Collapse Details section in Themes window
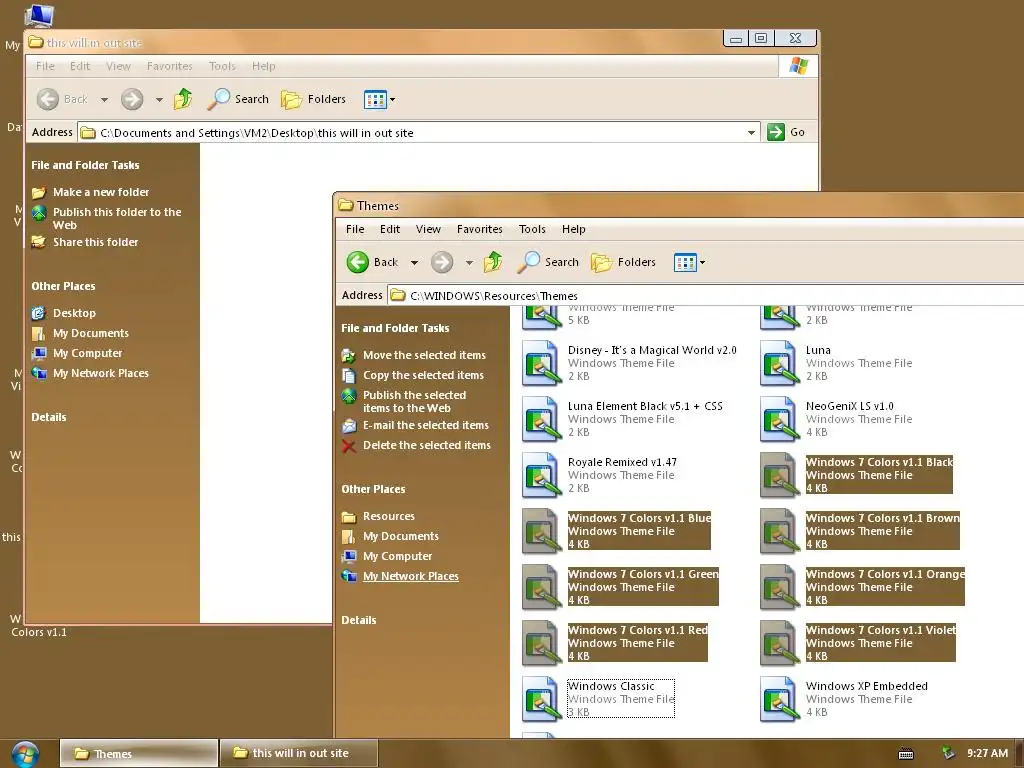Screen dimensions: 1024x768 (359, 620)
